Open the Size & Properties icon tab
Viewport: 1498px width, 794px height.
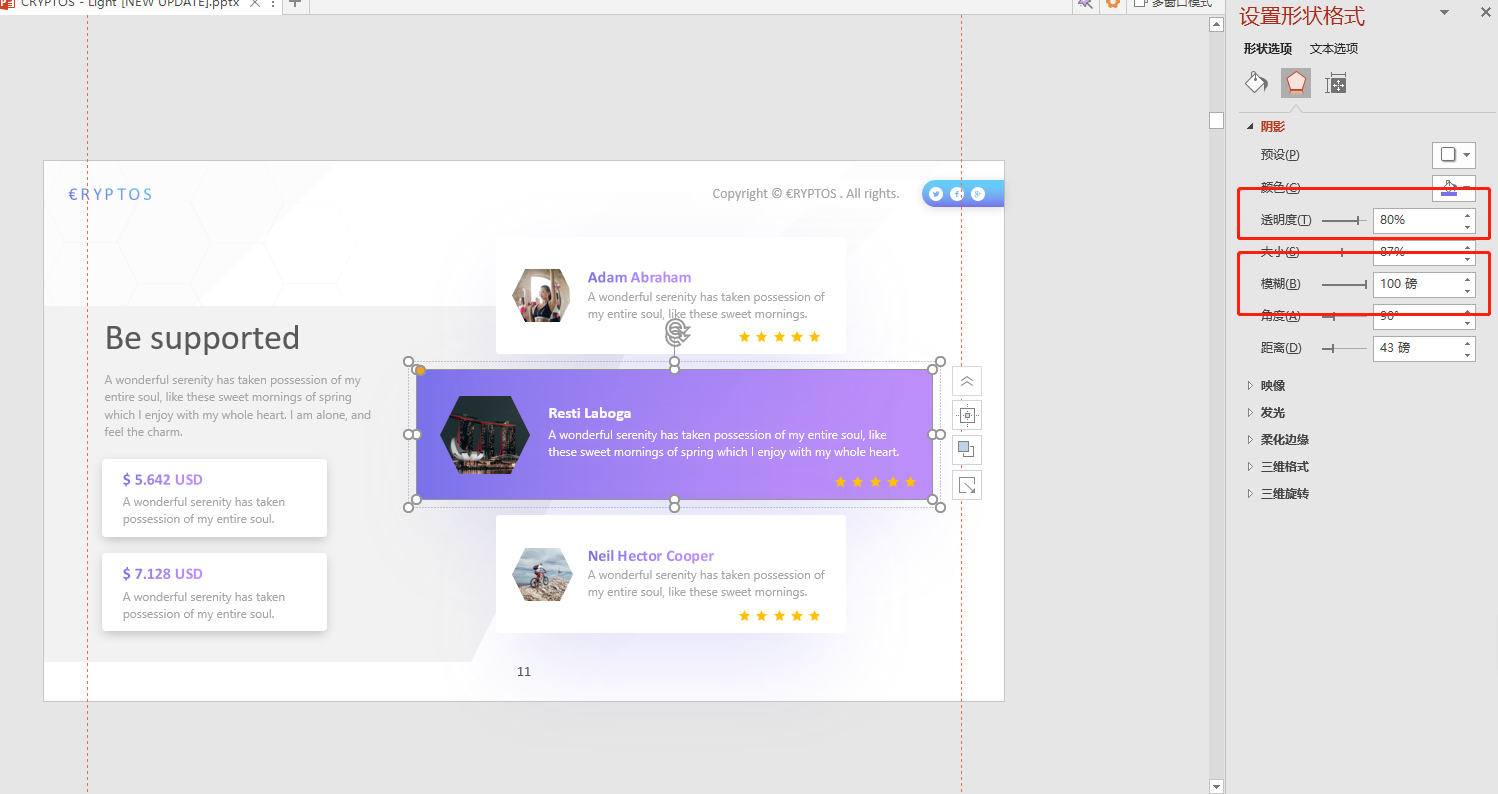click(x=1336, y=84)
